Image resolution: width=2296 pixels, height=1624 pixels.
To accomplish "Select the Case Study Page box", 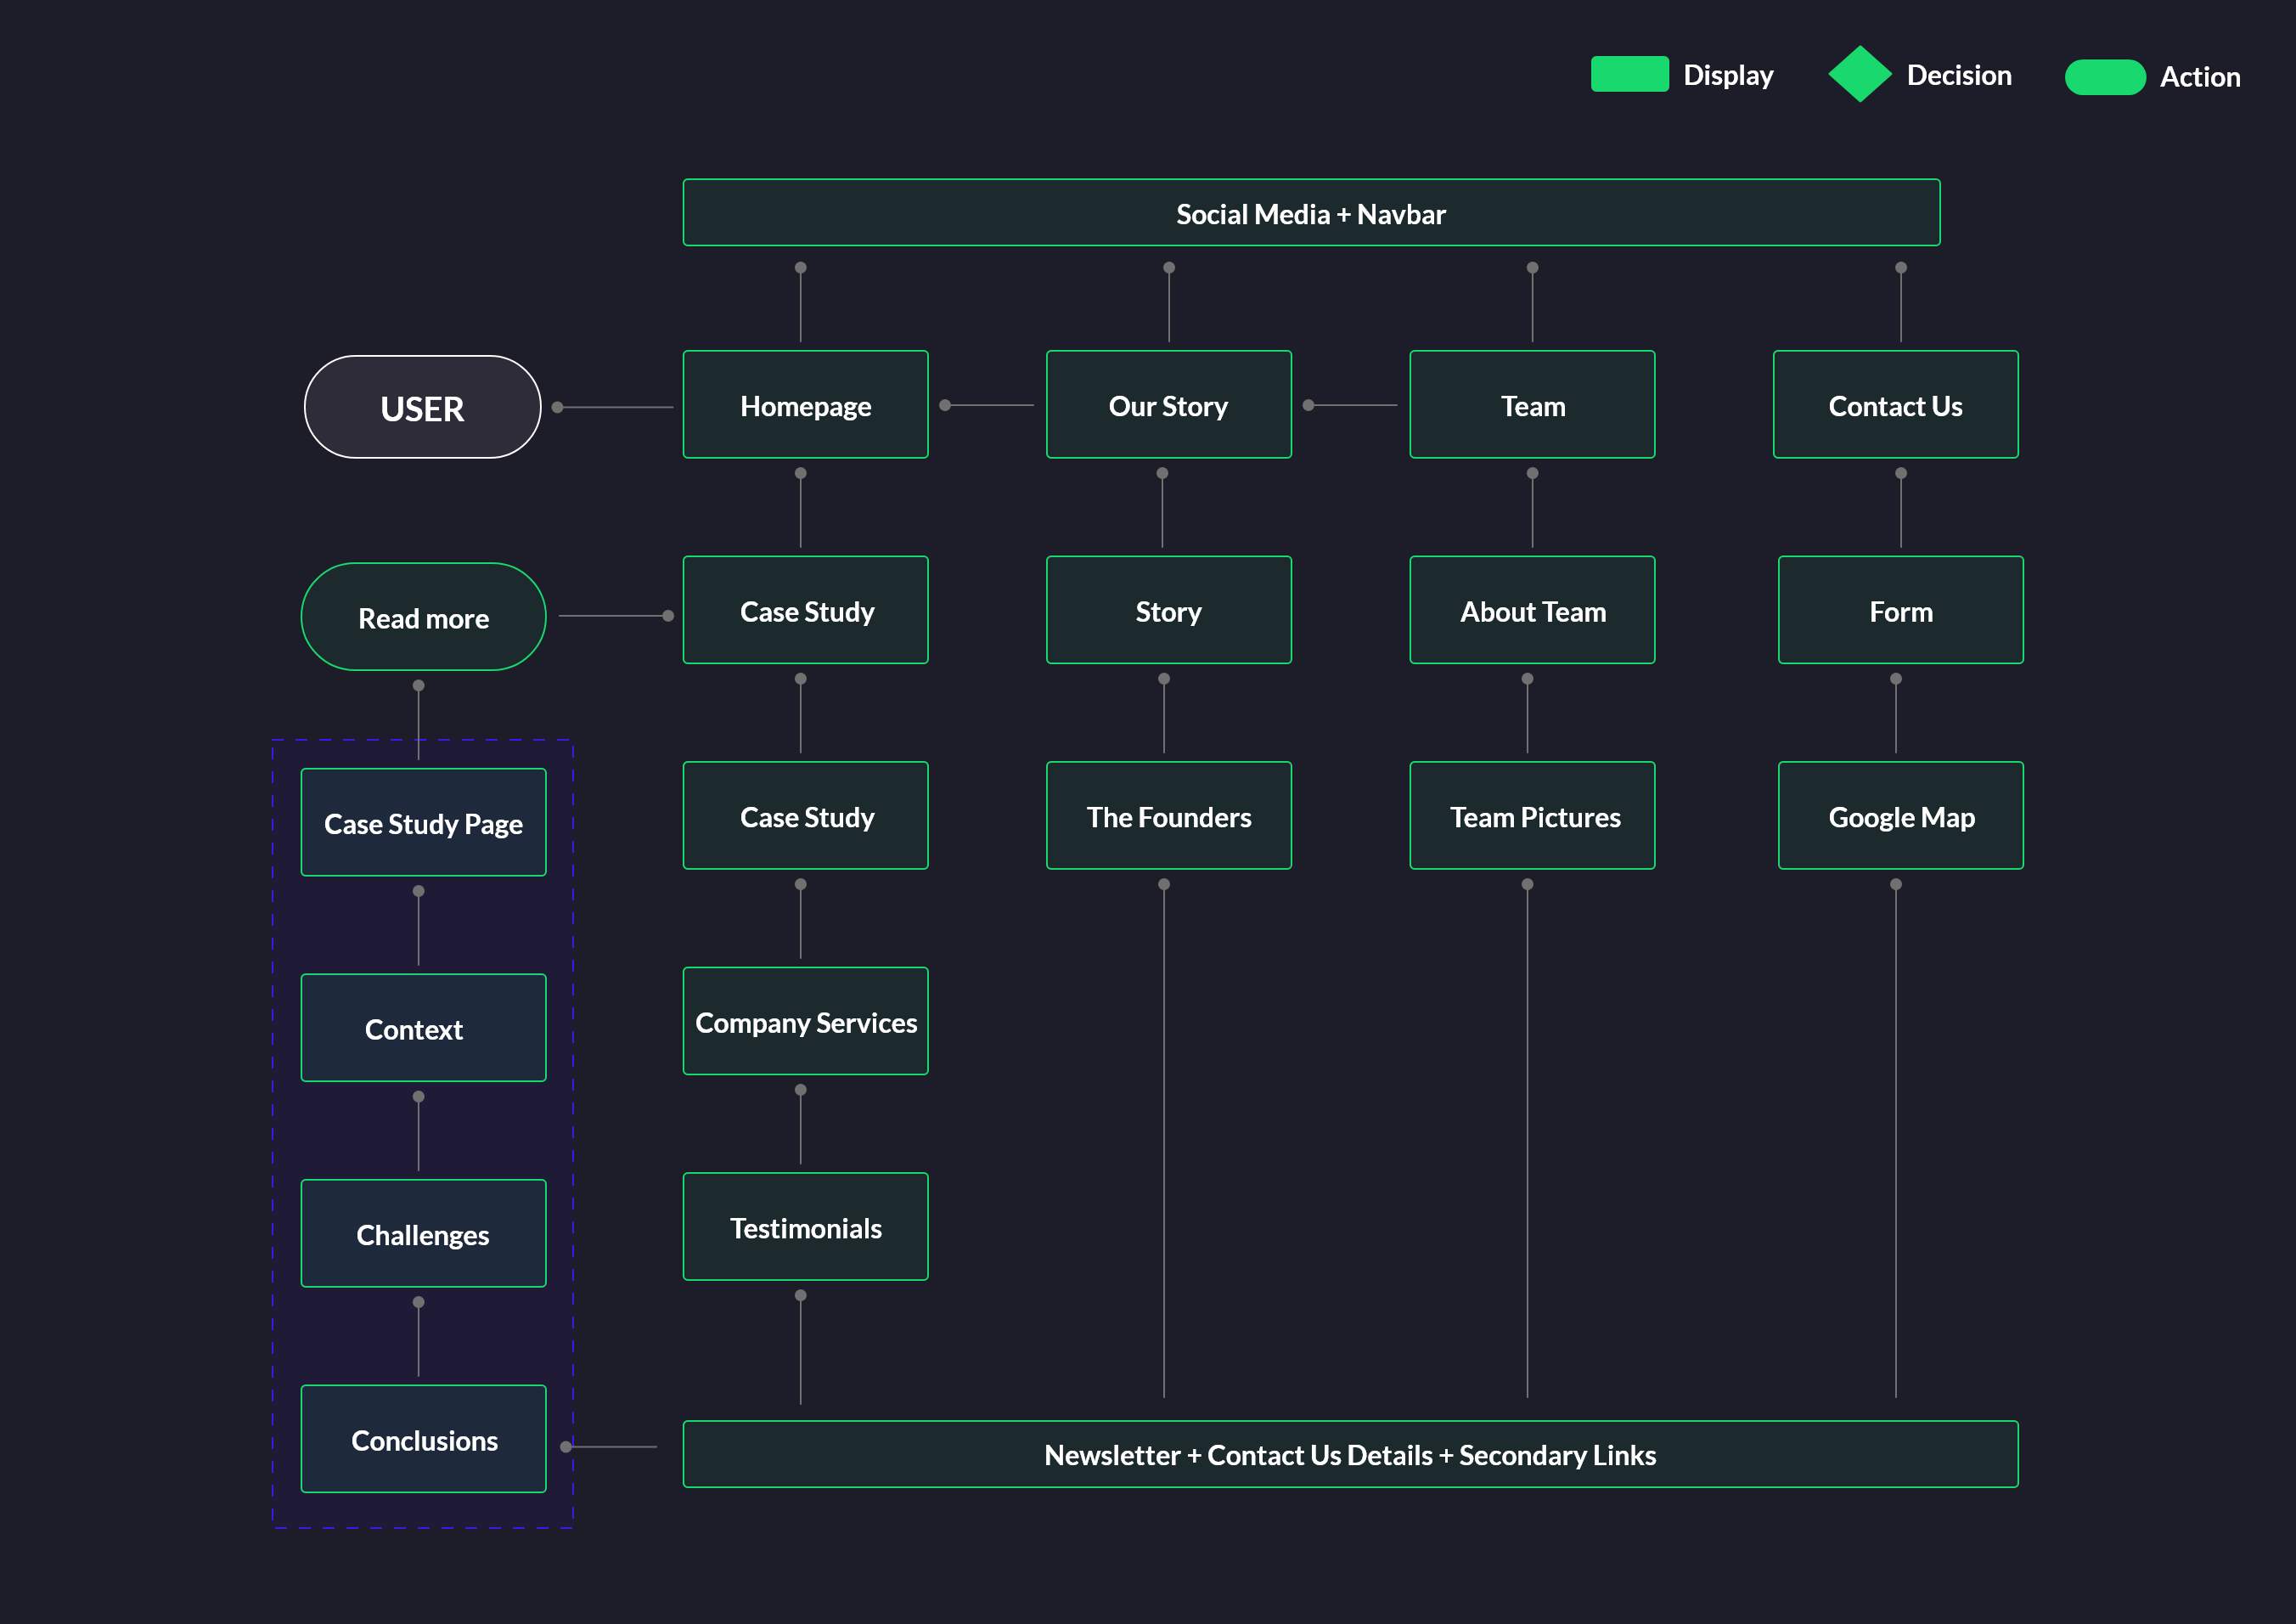I will tap(423, 823).
